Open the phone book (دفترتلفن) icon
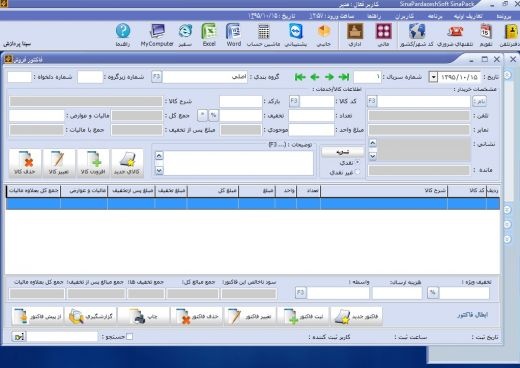The height and width of the screenshot is (368, 520). tap(510, 35)
